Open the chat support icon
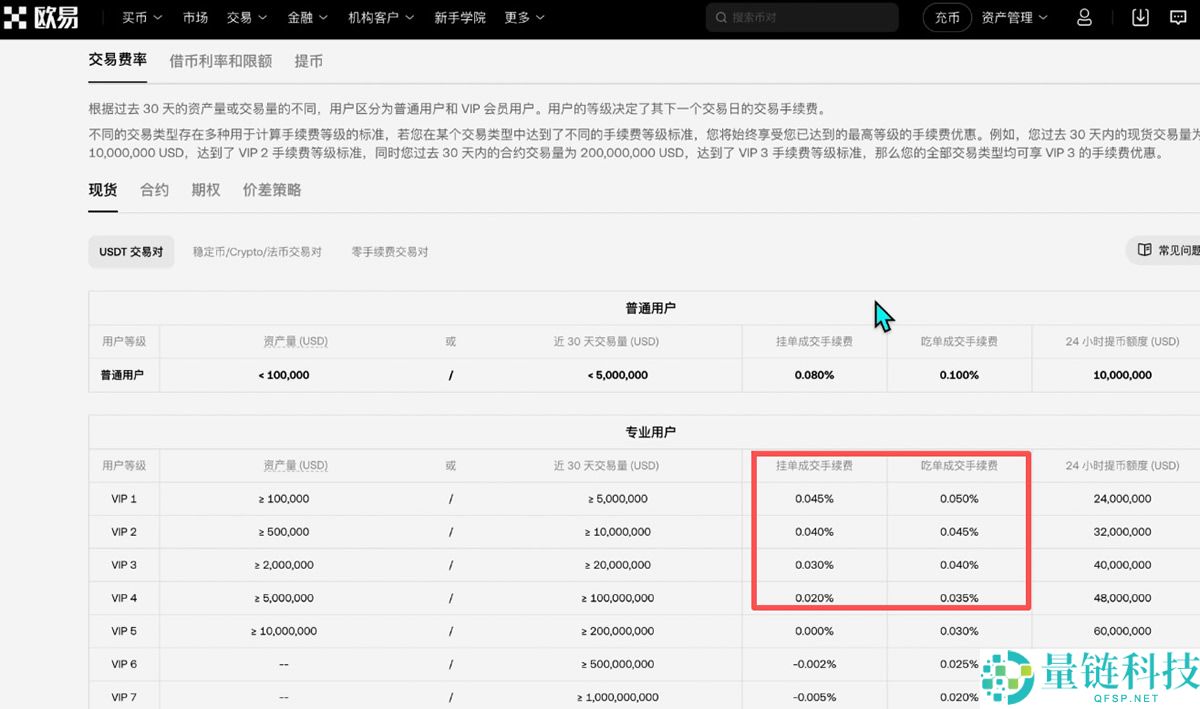Screen dimensions: 1200x709 pyautogui.click(x=1177, y=17)
